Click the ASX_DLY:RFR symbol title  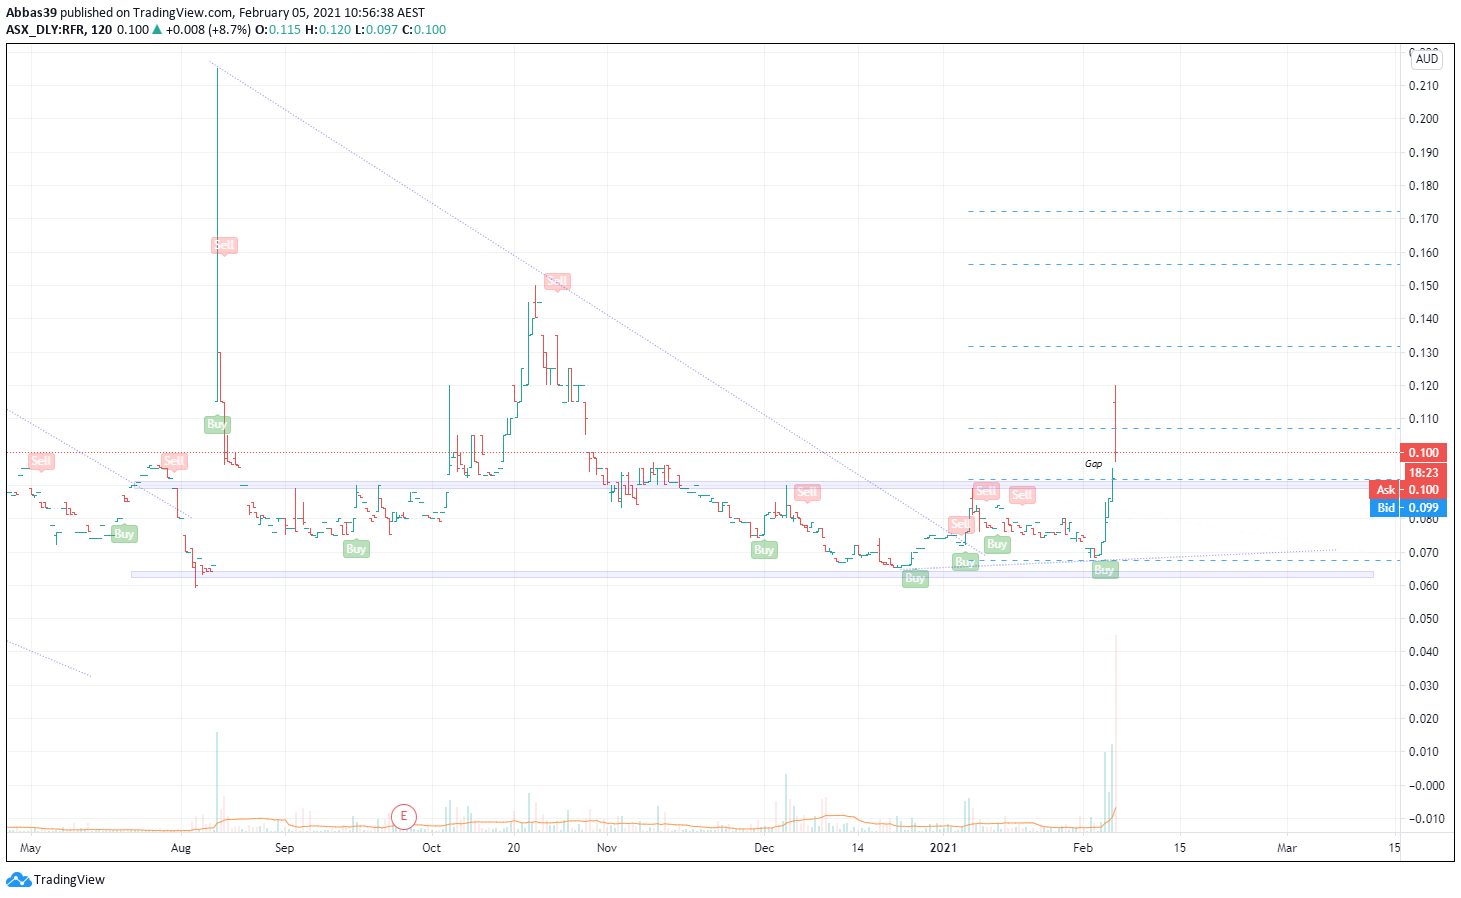pos(46,30)
